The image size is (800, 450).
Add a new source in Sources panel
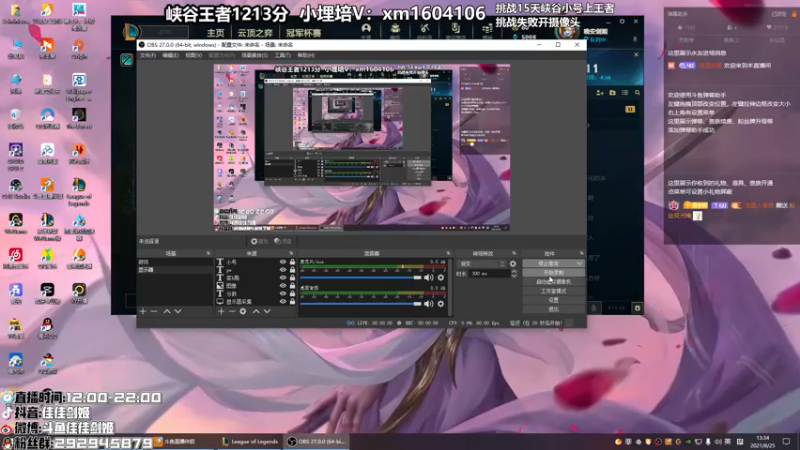tap(221, 311)
